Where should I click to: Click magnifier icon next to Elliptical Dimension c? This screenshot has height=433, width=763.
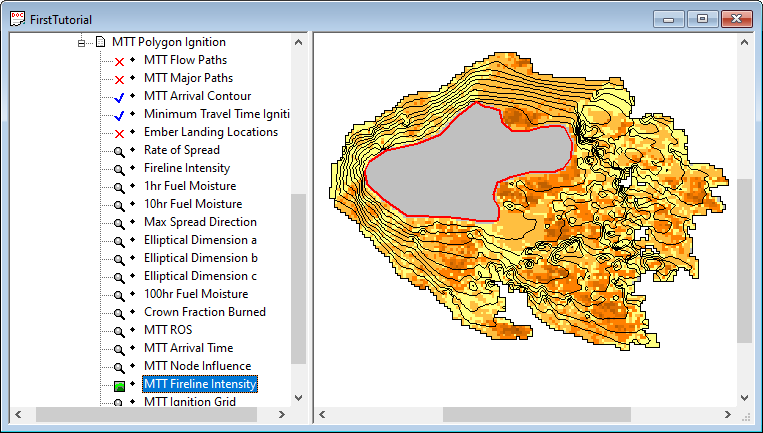pos(119,277)
